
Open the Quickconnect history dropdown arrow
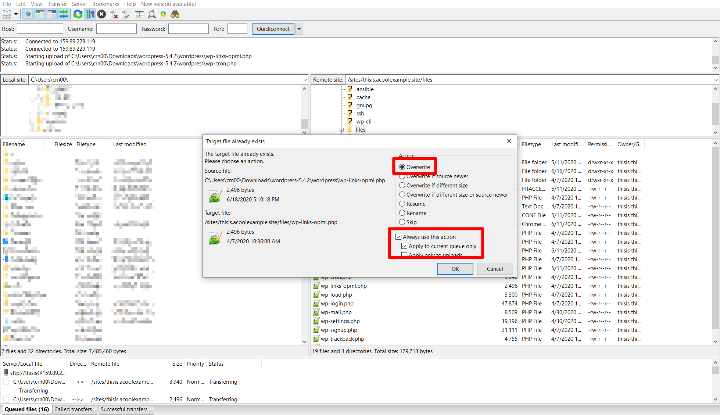297,30
